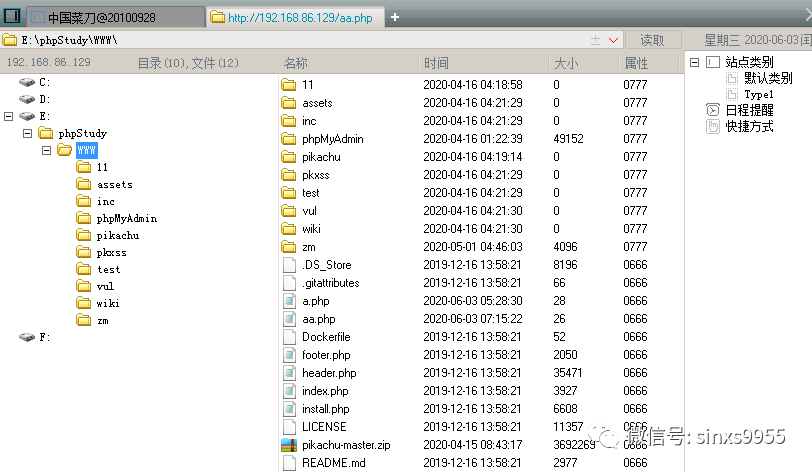Select 默认类别 category
The height and width of the screenshot is (472, 812).
(x=768, y=78)
